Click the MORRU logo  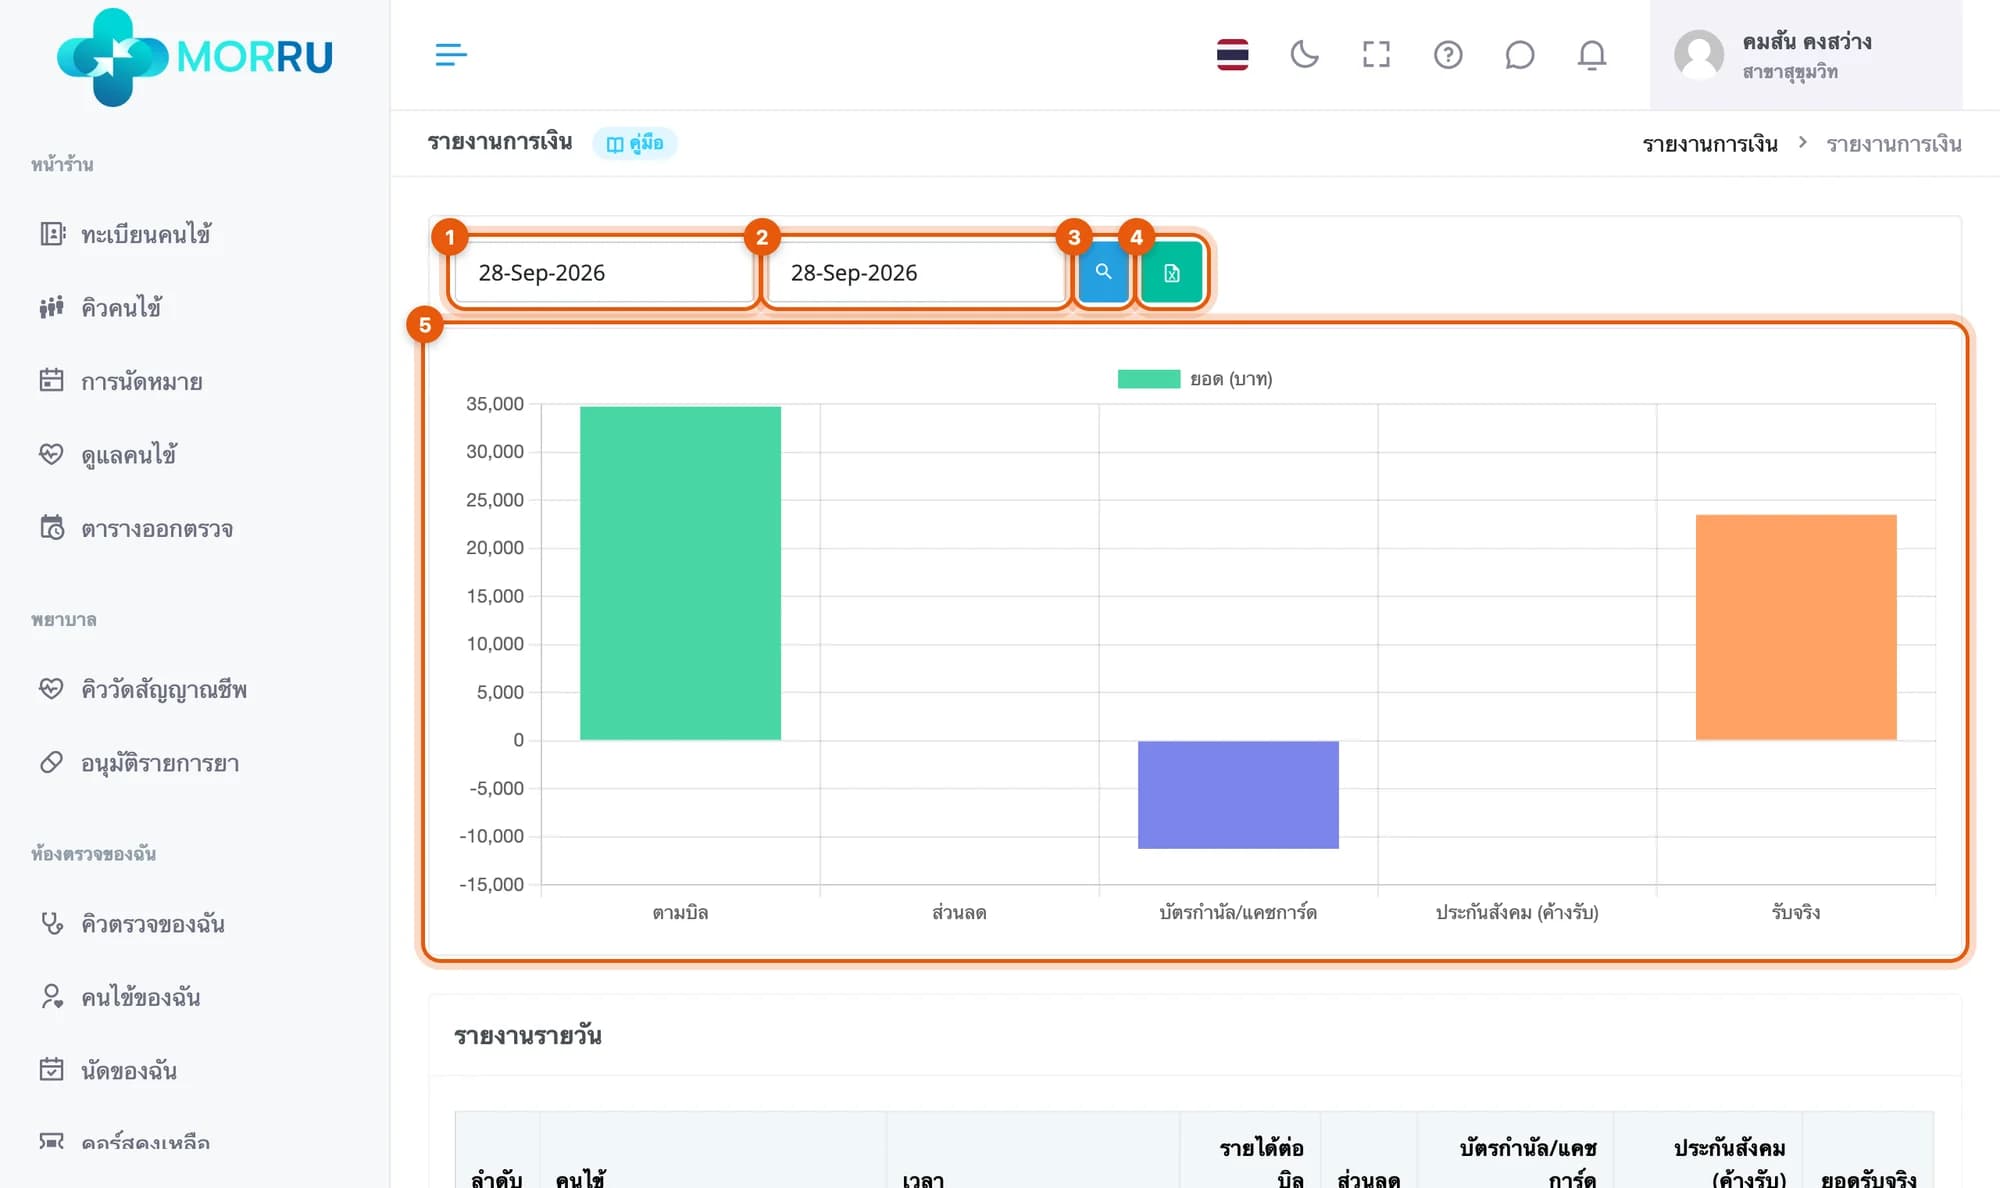pyautogui.click(x=195, y=57)
